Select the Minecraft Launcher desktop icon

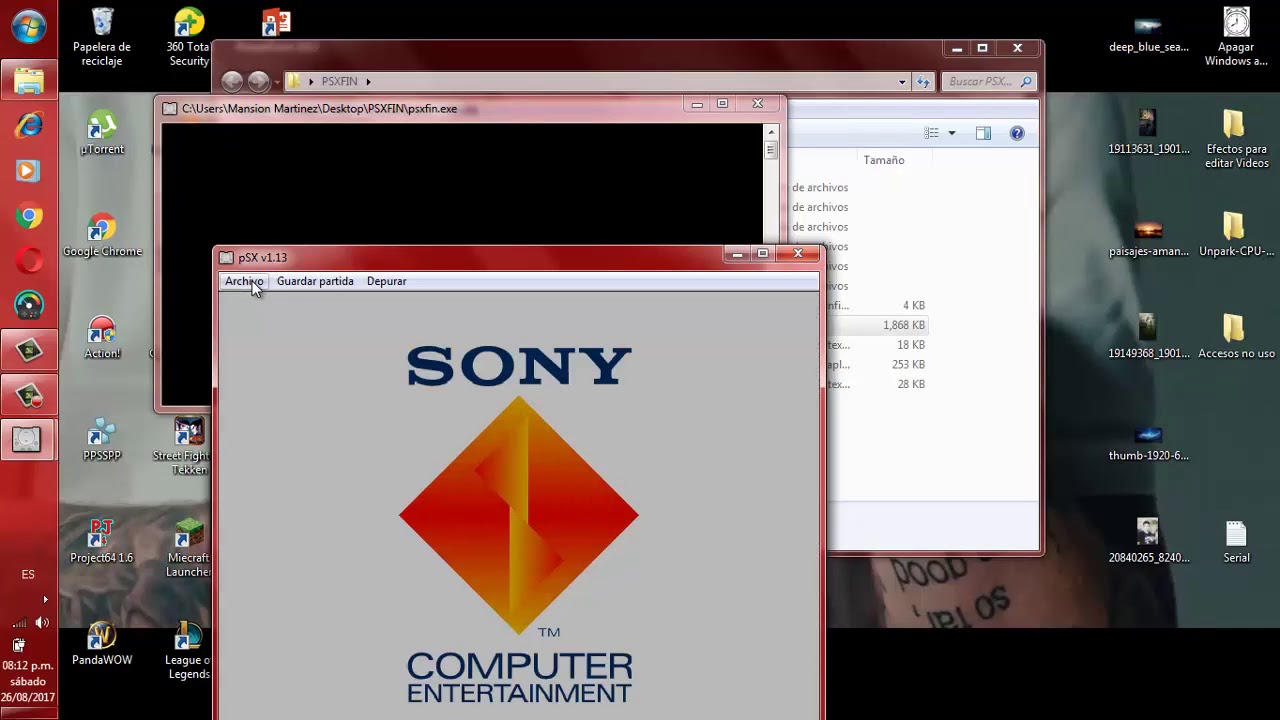(x=188, y=548)
